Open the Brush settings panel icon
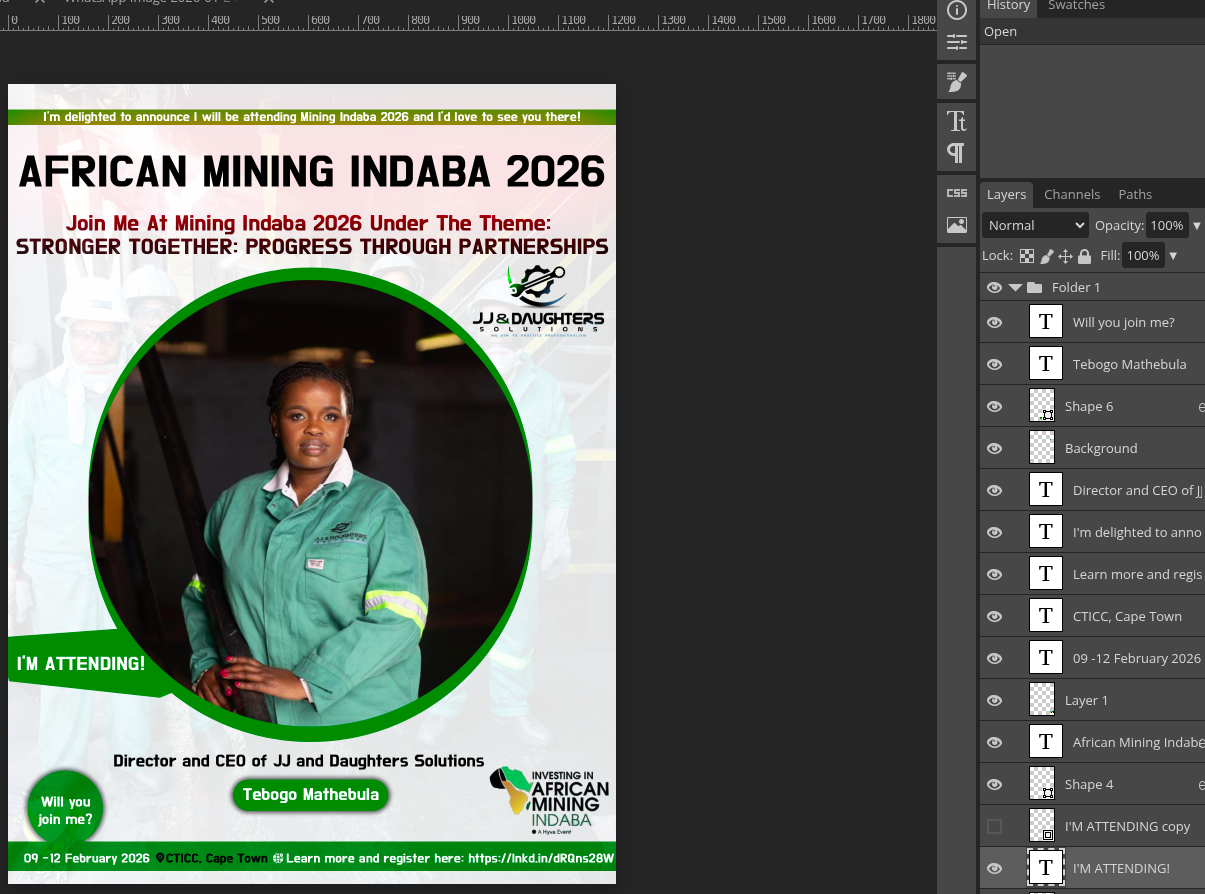The width and height of the screenshot is (1205, 894). pos(957,82)
